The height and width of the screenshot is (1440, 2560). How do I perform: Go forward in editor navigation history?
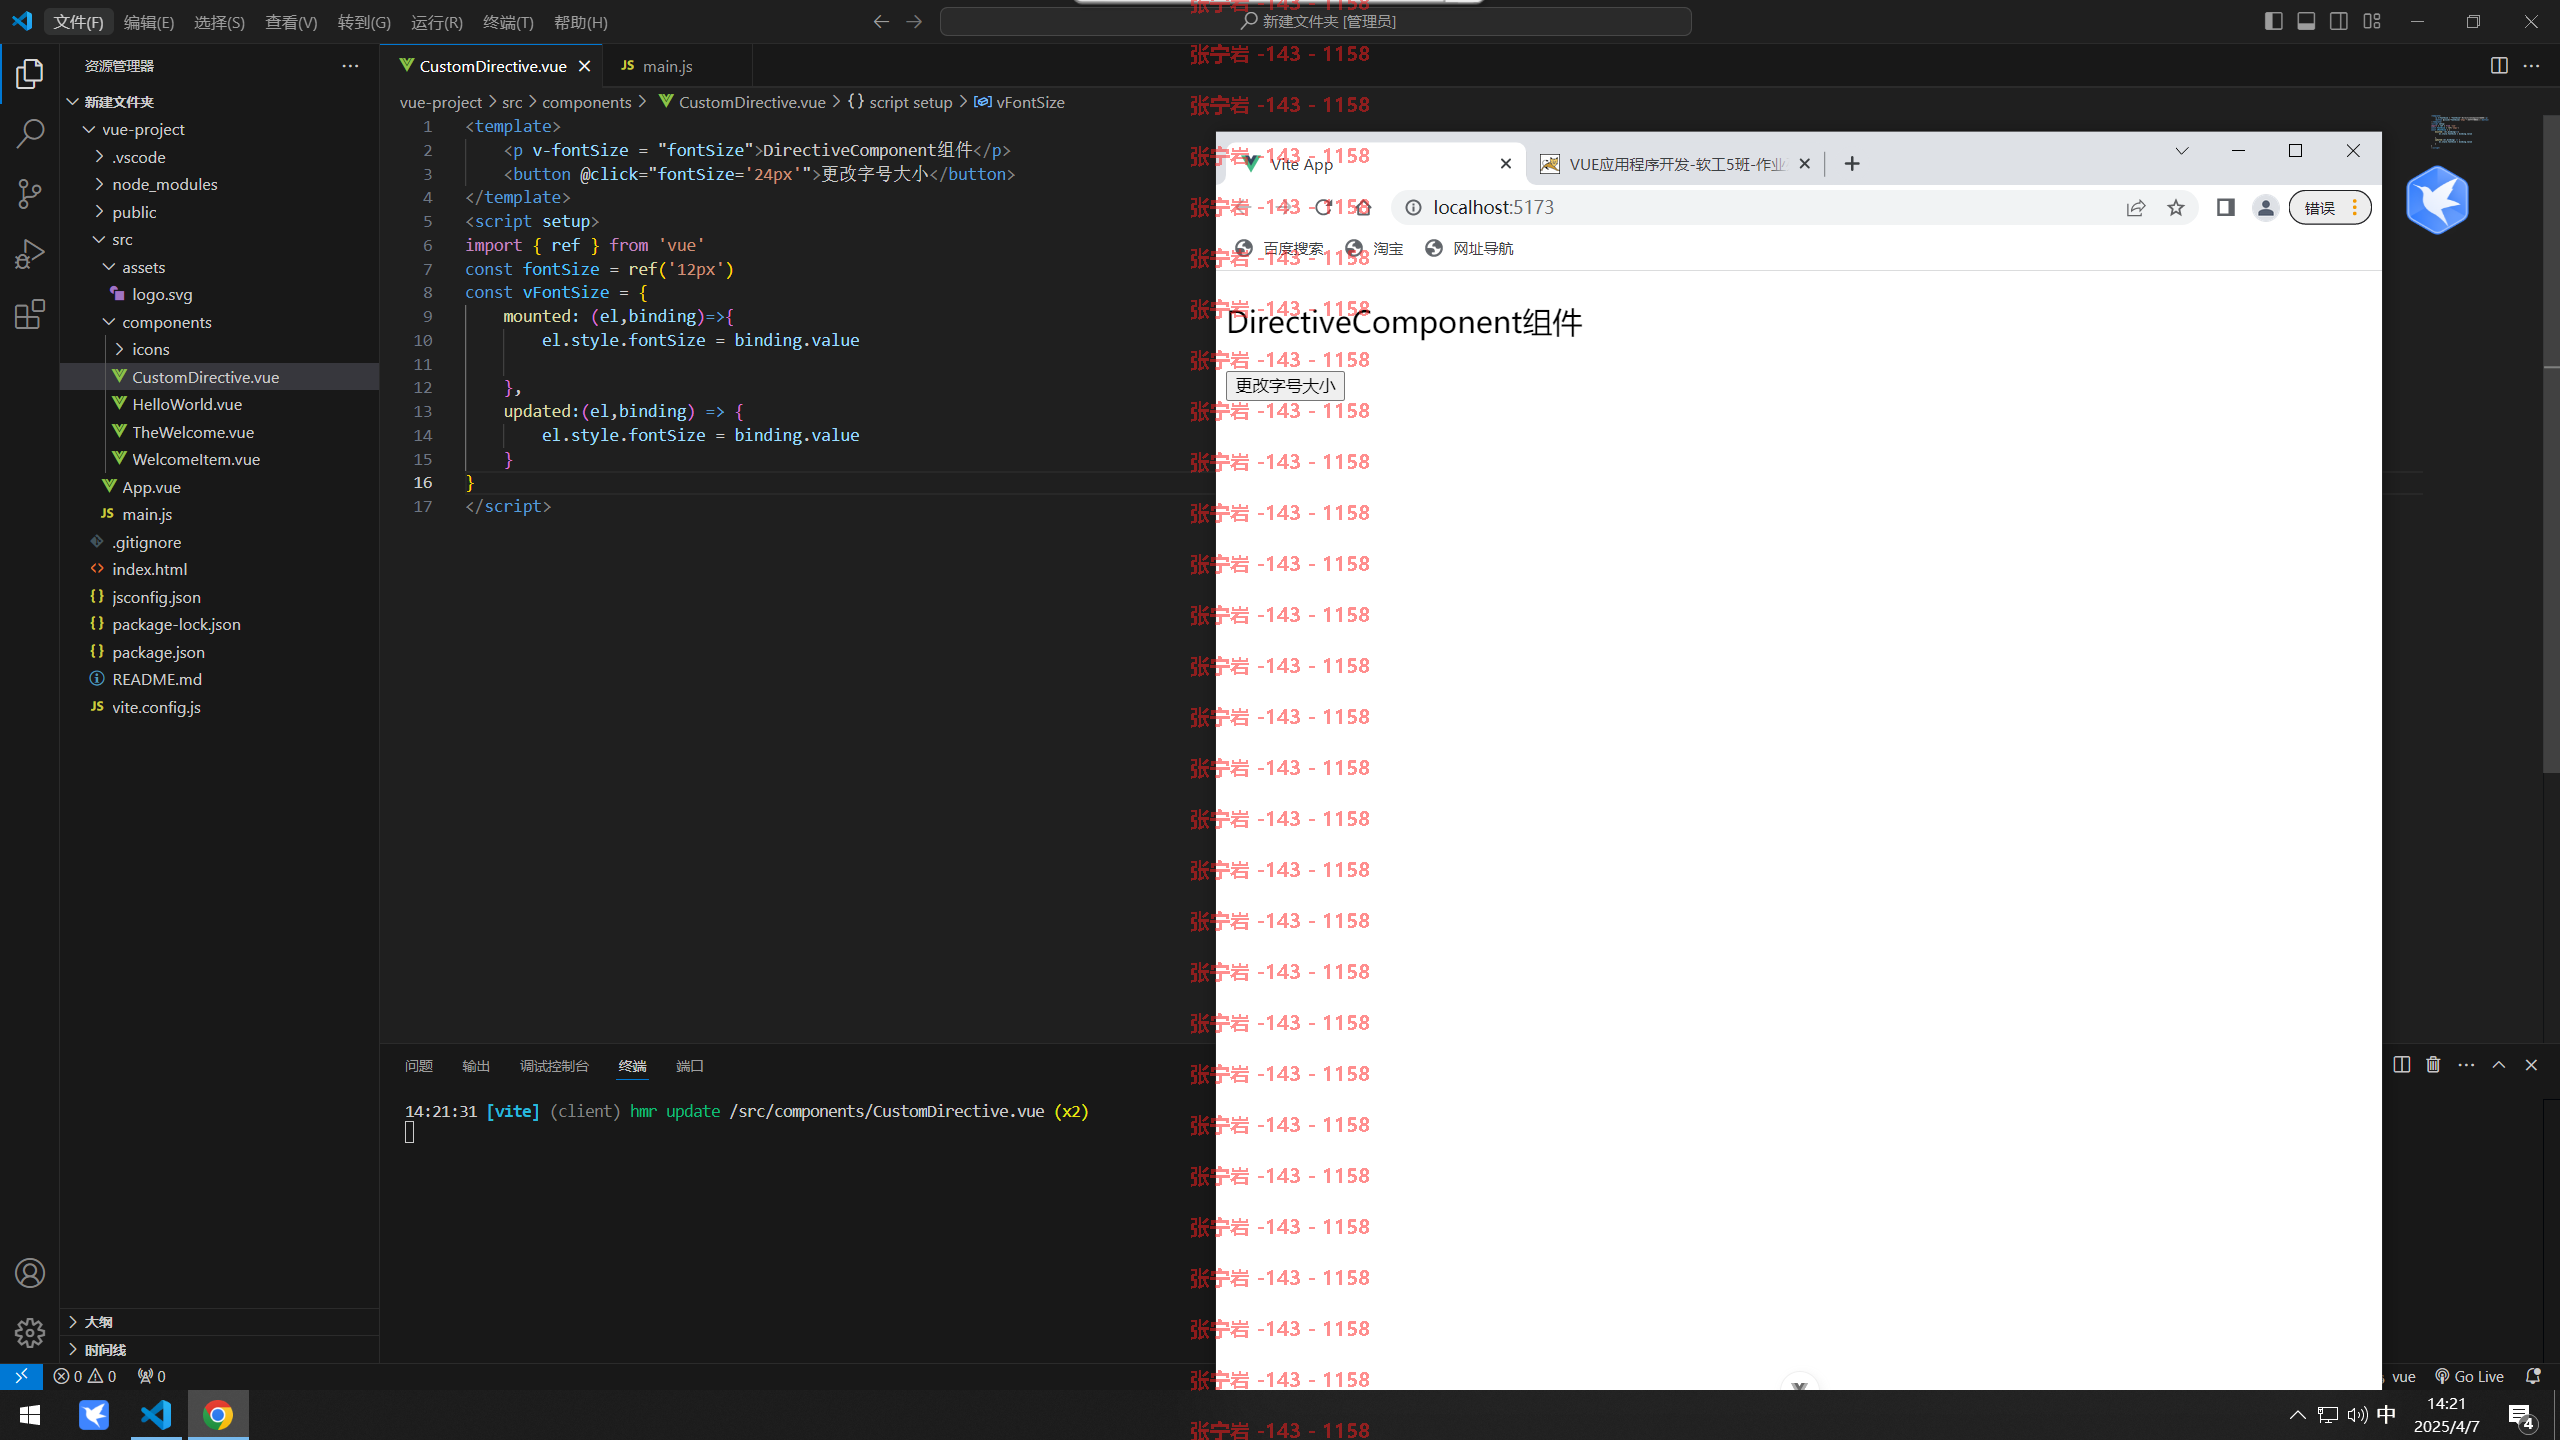pos(914,21)
